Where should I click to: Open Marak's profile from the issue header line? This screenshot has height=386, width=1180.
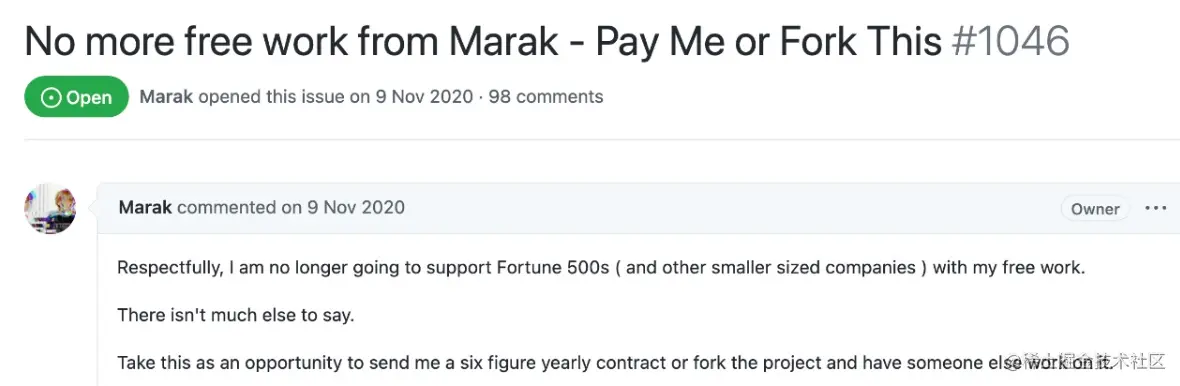(166, 97)
